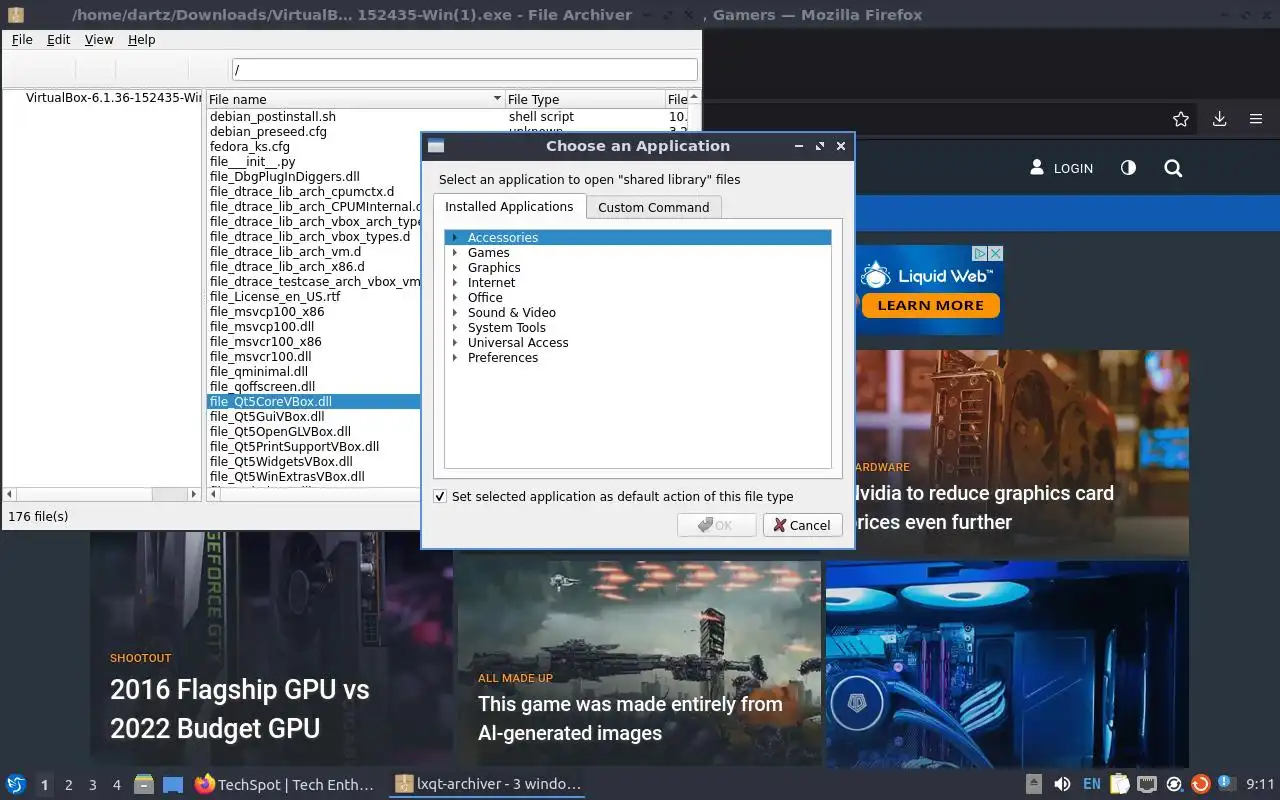Expand the Universal Access category
This screenshot has width=1280, height=800.
pyautogui.click(x=454, y=342)
